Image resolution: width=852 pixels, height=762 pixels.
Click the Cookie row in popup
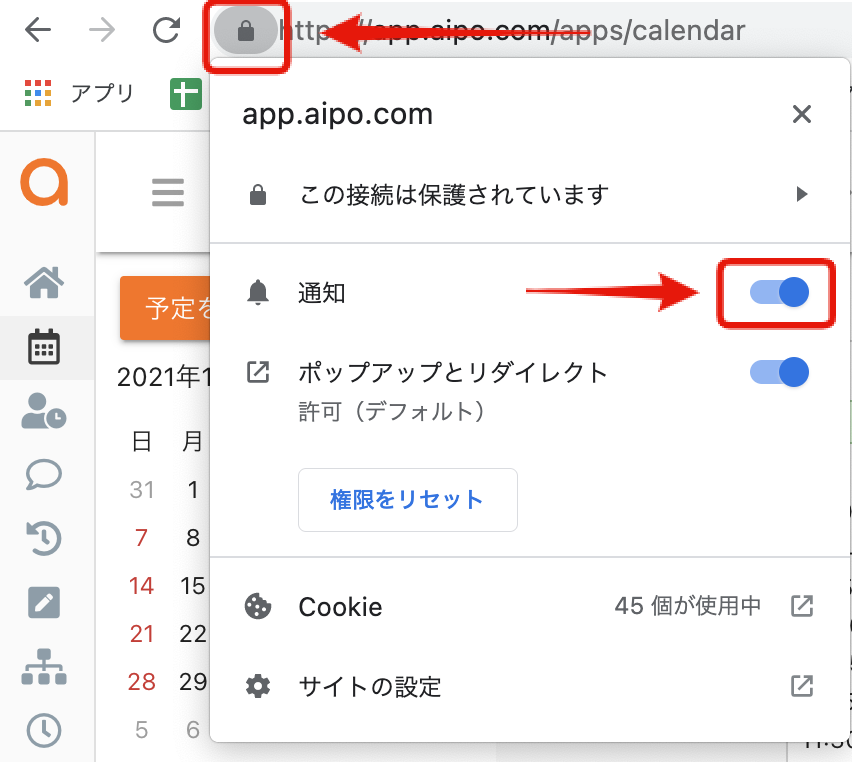coord(530,607)
